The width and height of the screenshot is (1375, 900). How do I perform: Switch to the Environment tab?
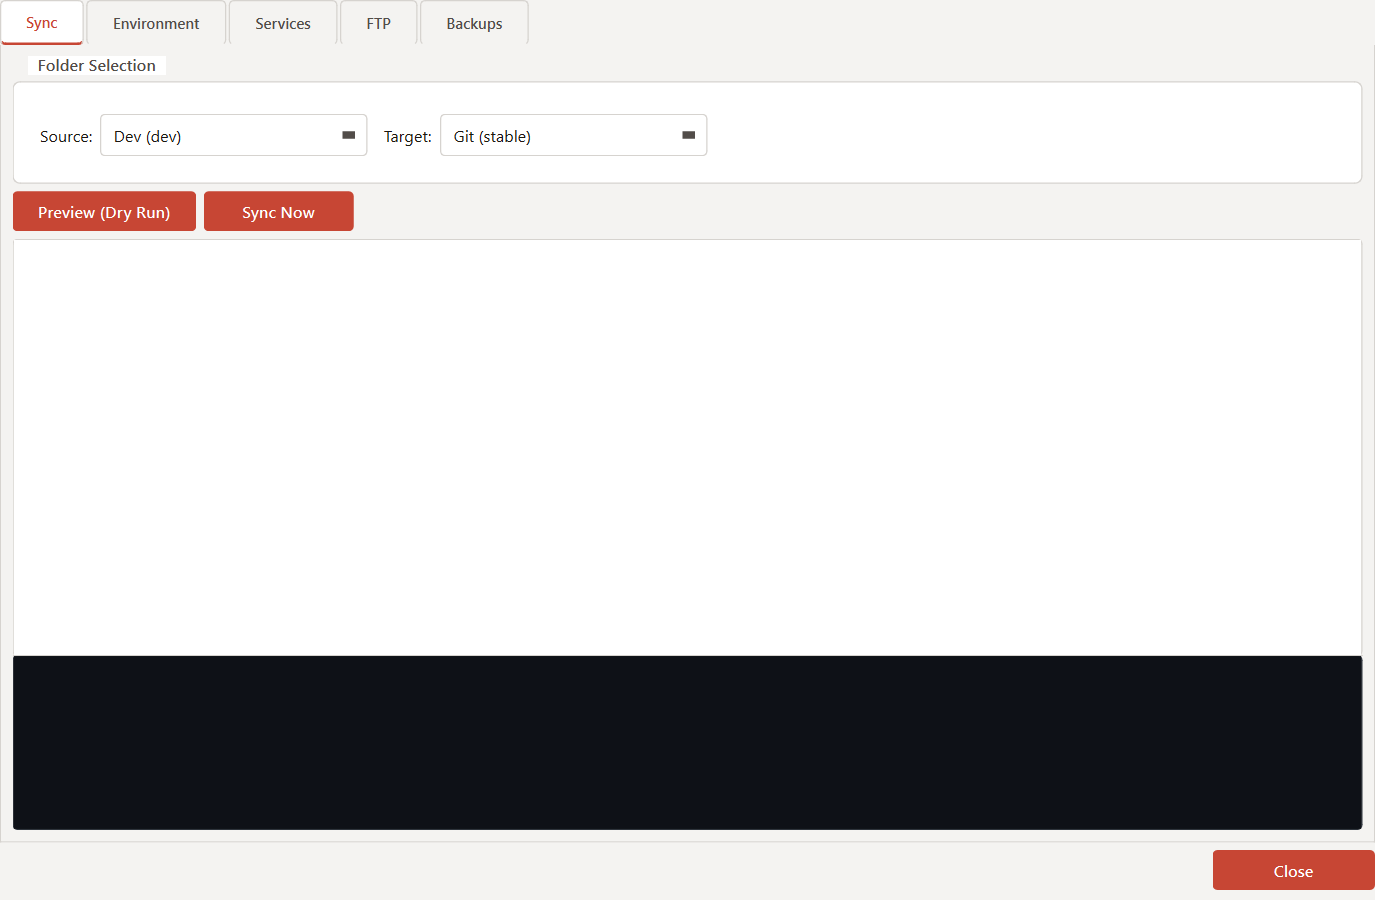pyautogui.click(x=156, y=22)
